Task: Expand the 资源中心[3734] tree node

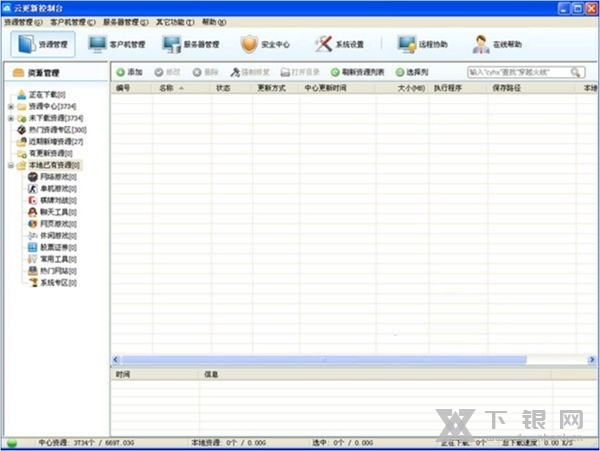Action: [x=10, y=106]
